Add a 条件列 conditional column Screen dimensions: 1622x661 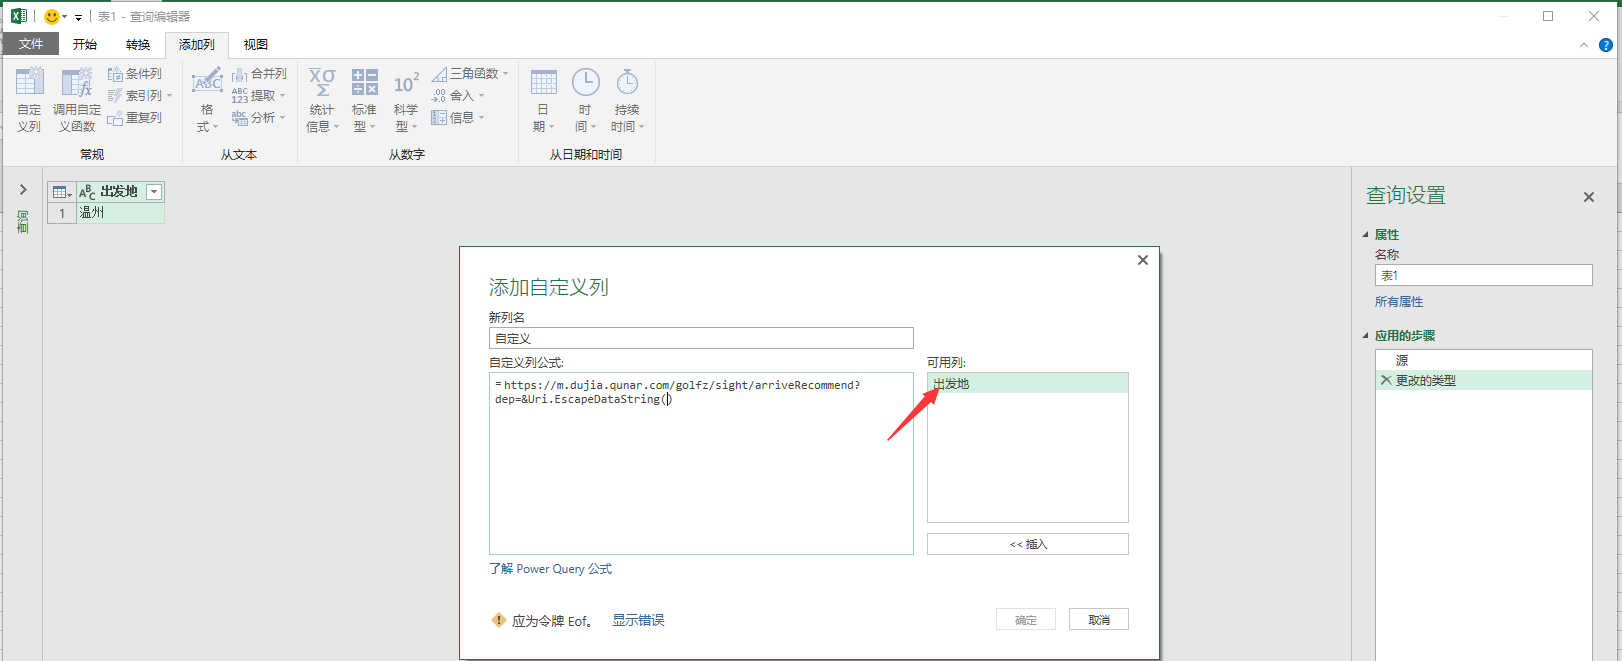click(x=135, y=74)
